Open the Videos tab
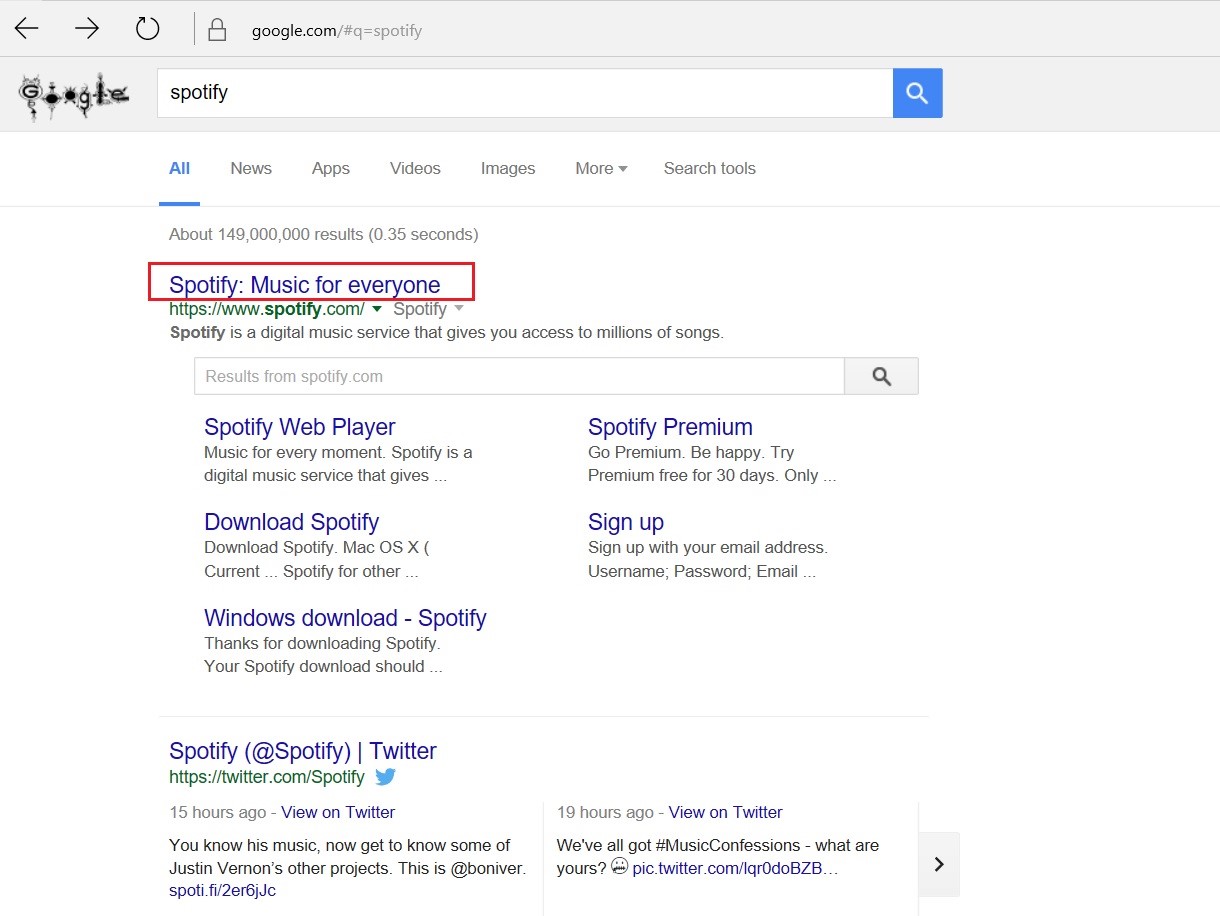Screen dimensions: 1220x916 pyautogui.click(x=415, y=168)
